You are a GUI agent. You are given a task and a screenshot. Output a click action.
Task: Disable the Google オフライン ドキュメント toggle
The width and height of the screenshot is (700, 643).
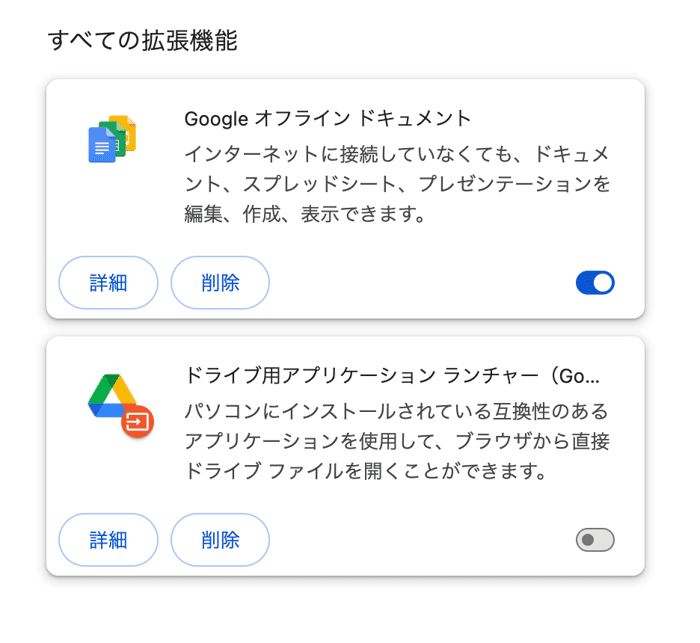(x=595, y=283)
